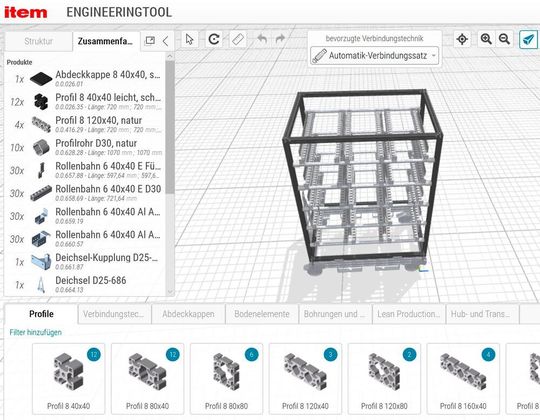The width and height of the screenshot is (540, 420).
Task: Open the Abdeckkappen tab
Action: [188, 314]
